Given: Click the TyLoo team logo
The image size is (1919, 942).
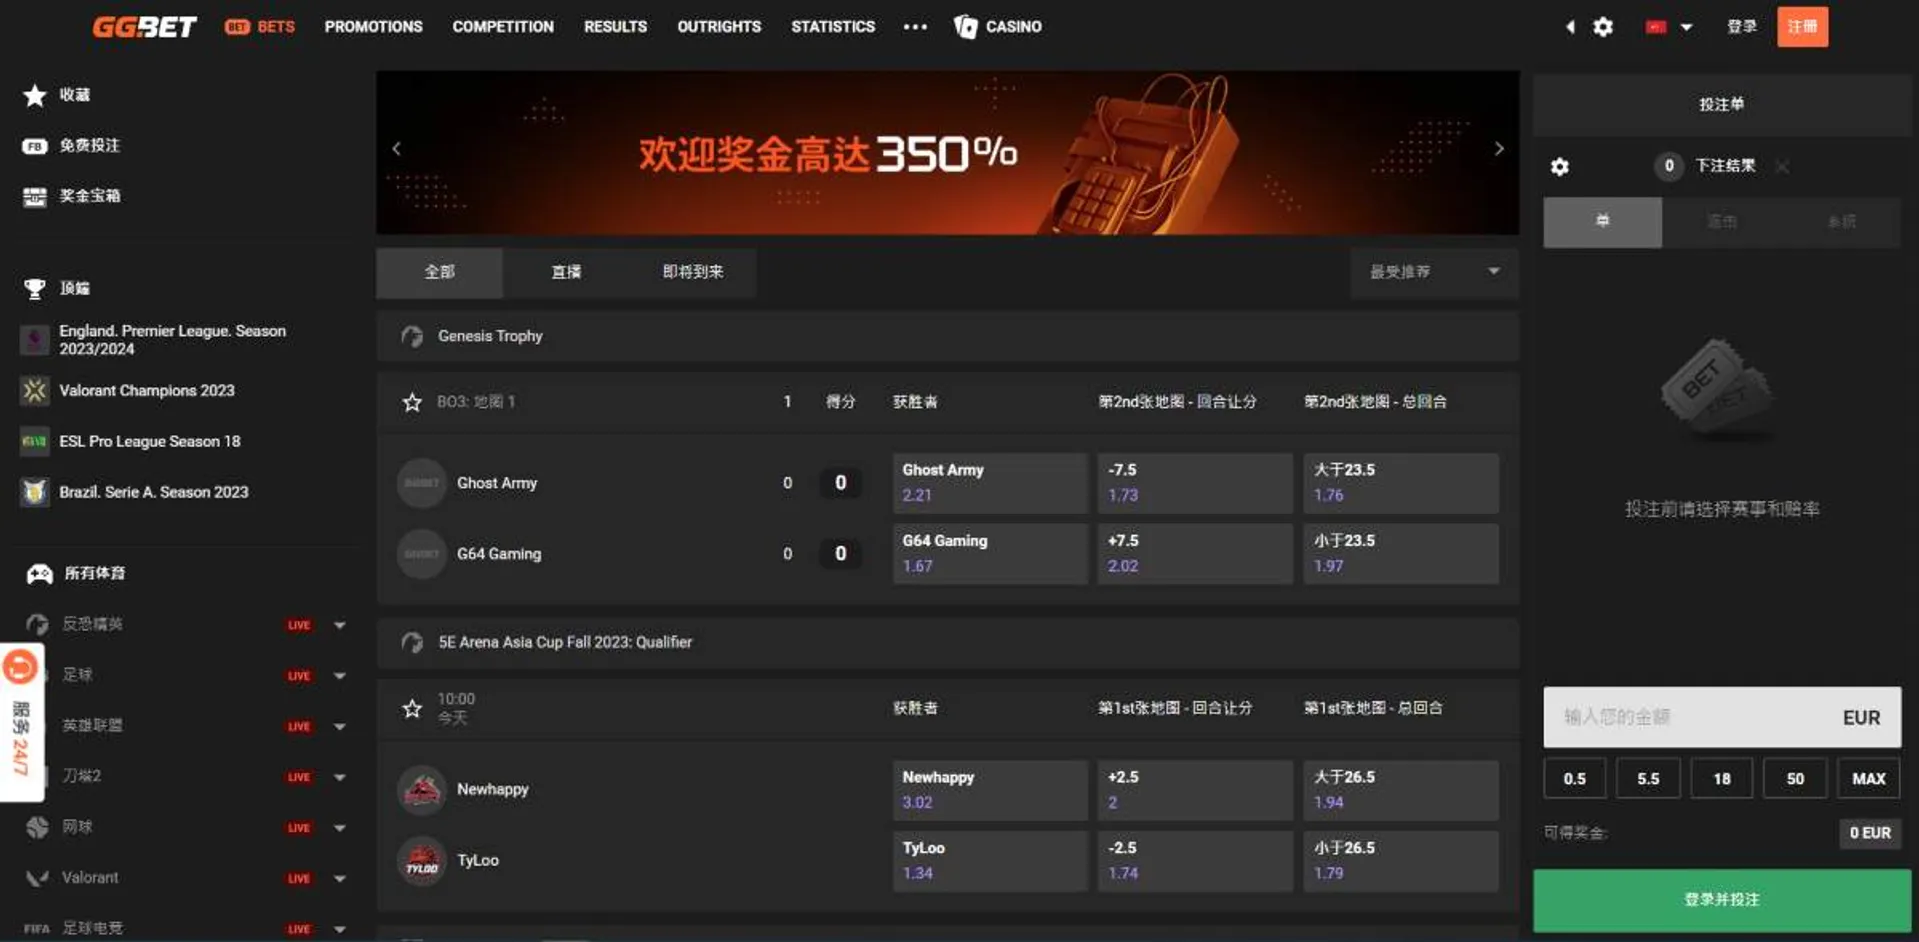Looking at the screenshot, I should 422,861.
